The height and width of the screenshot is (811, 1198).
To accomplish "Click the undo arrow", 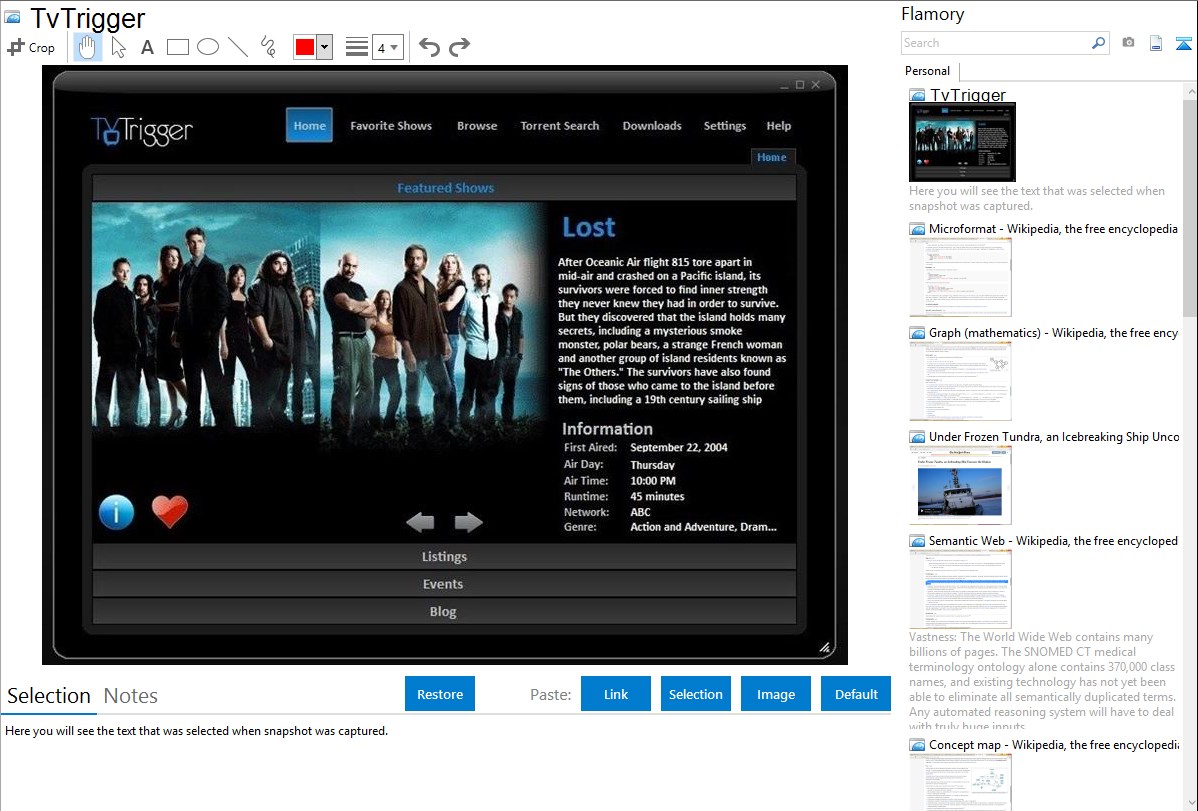I will [429, 47].
